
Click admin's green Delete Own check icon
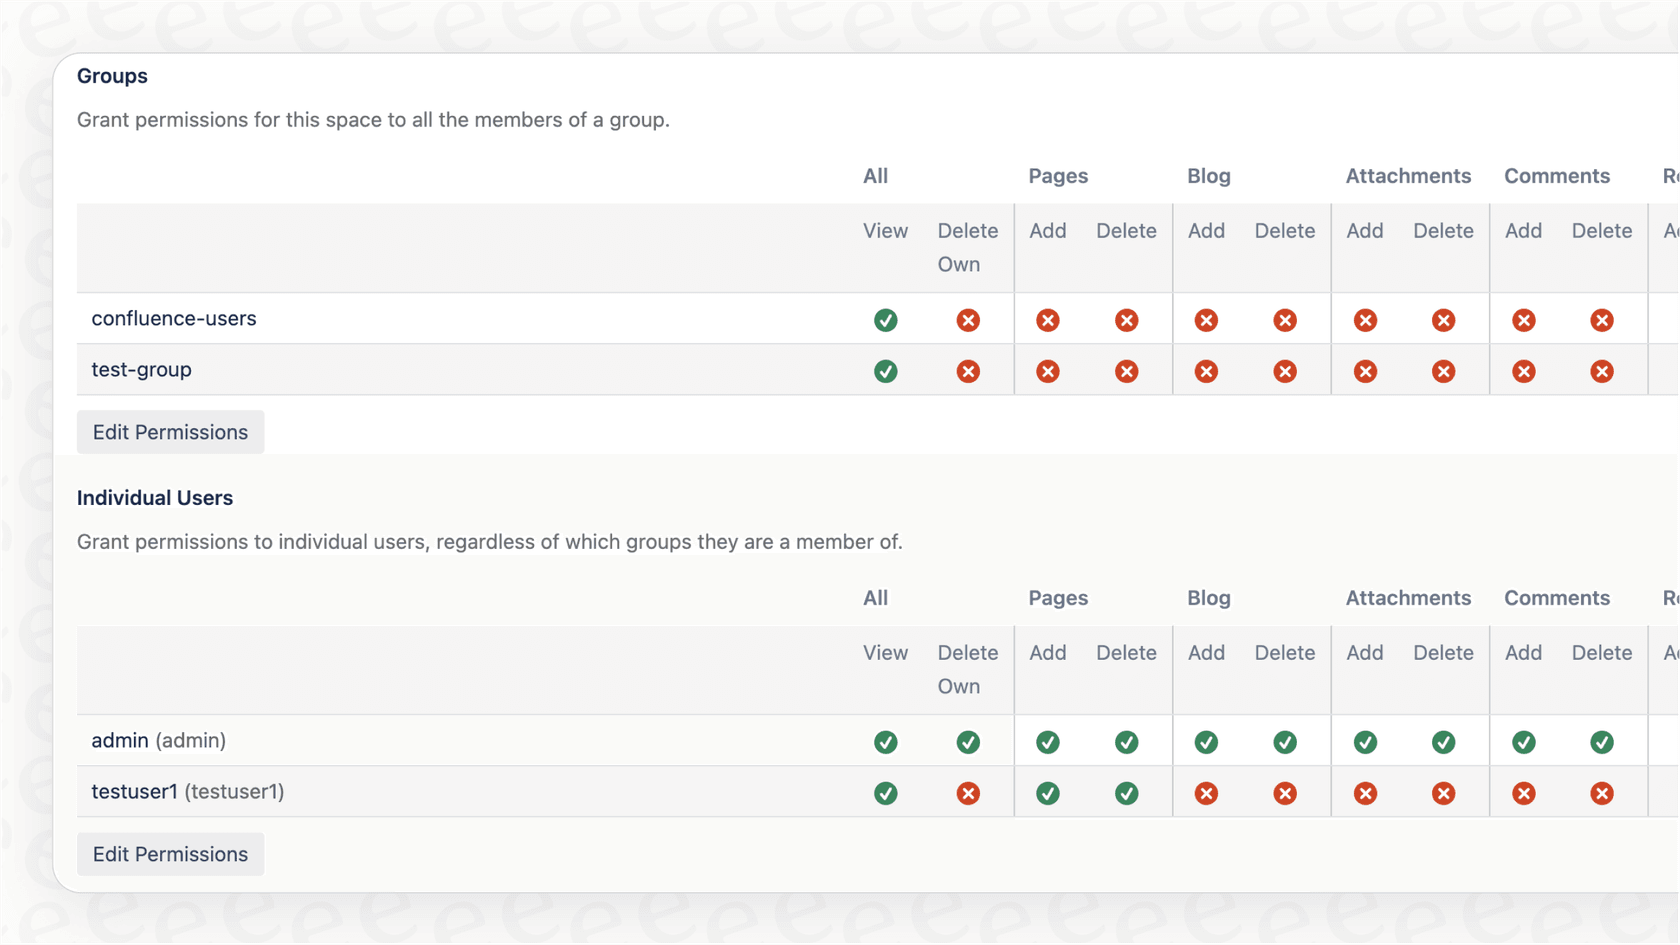[967, 741]
